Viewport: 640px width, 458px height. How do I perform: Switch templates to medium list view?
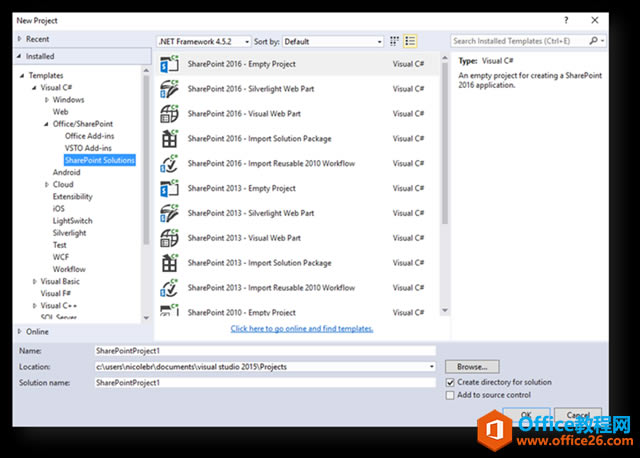(x=410, y=41)
